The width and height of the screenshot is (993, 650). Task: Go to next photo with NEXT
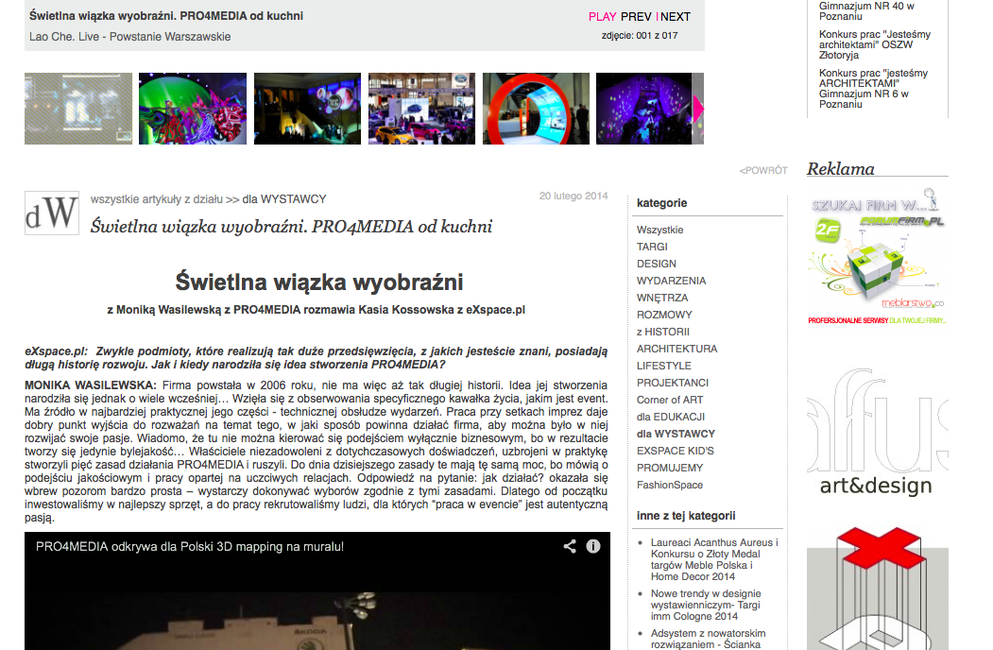pyautogui.click(x=675, y=16)
